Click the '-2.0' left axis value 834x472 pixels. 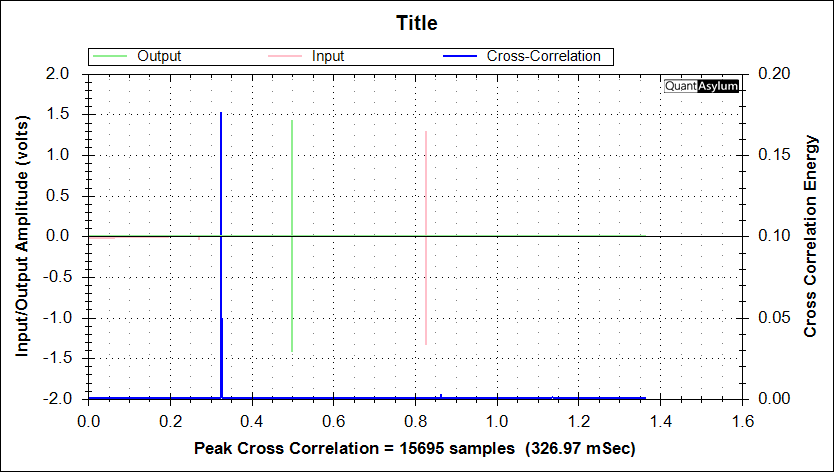tap(56, 399)
